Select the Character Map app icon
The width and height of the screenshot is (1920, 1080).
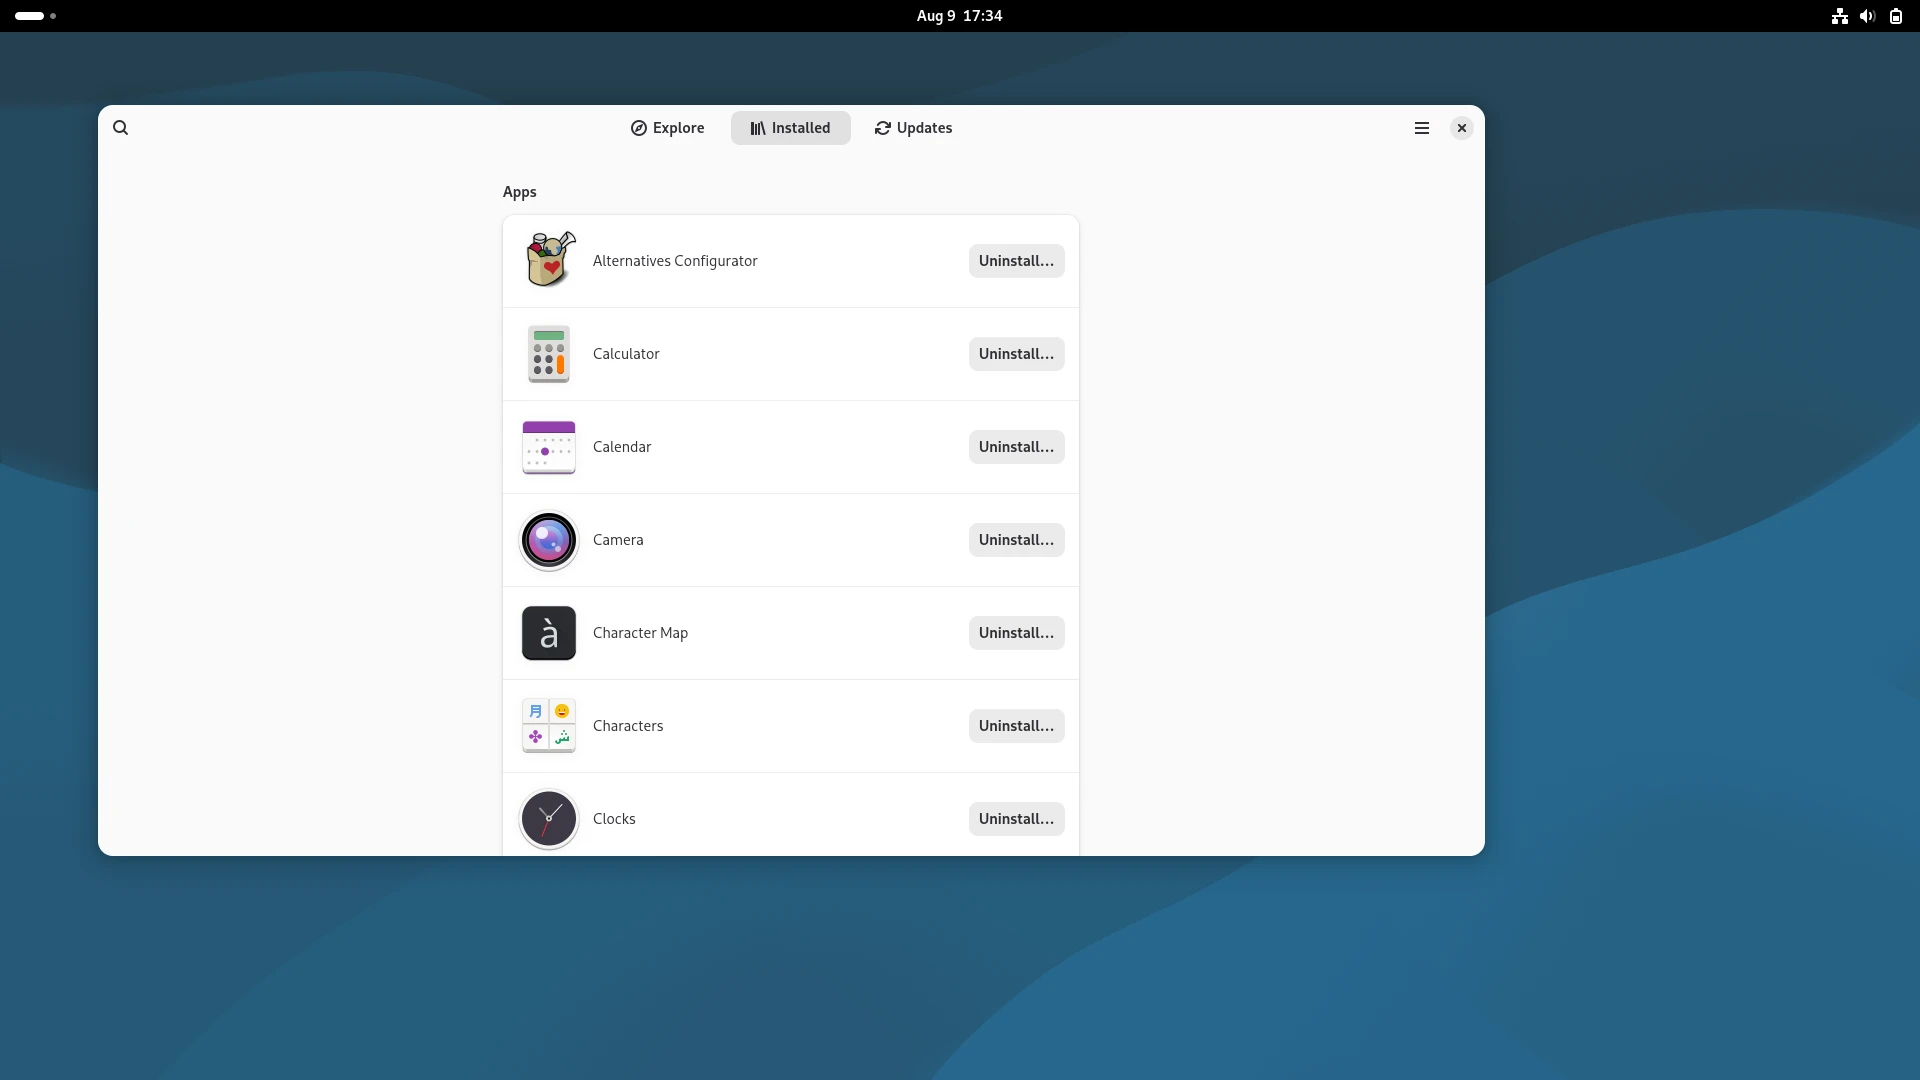click(548, 632)
